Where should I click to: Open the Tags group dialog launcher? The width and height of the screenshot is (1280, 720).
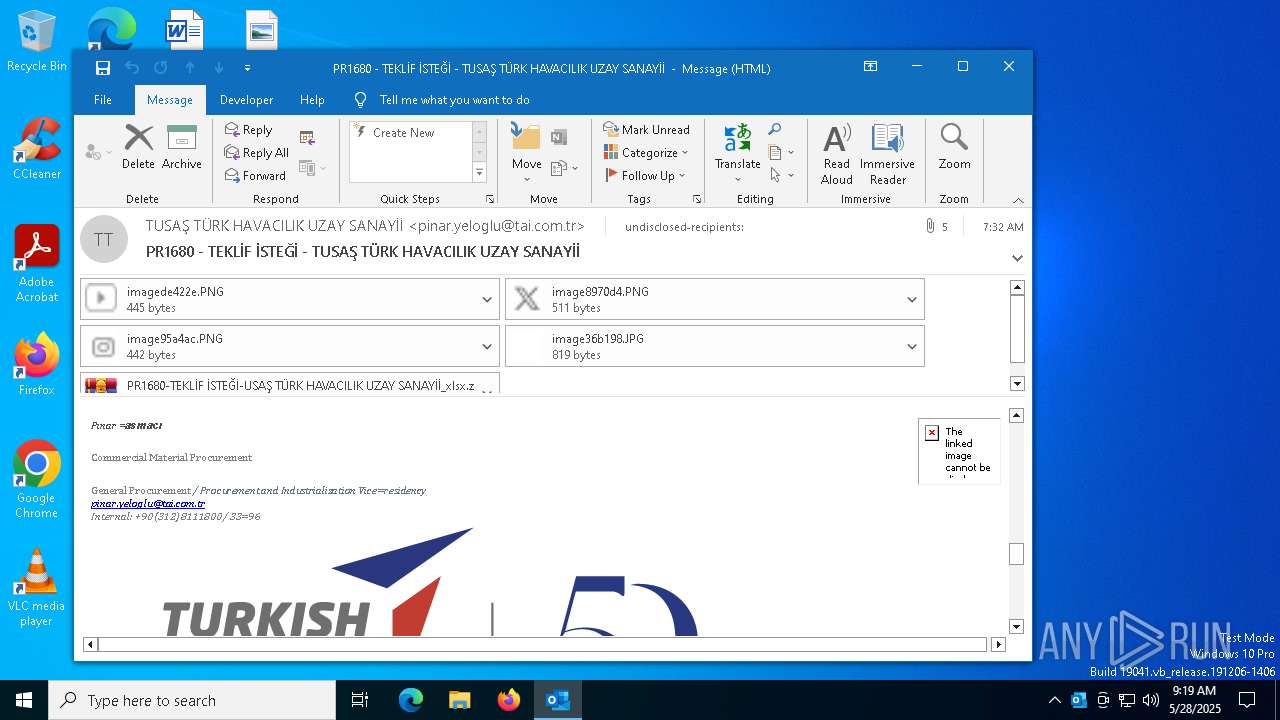[x=697, y=199]
